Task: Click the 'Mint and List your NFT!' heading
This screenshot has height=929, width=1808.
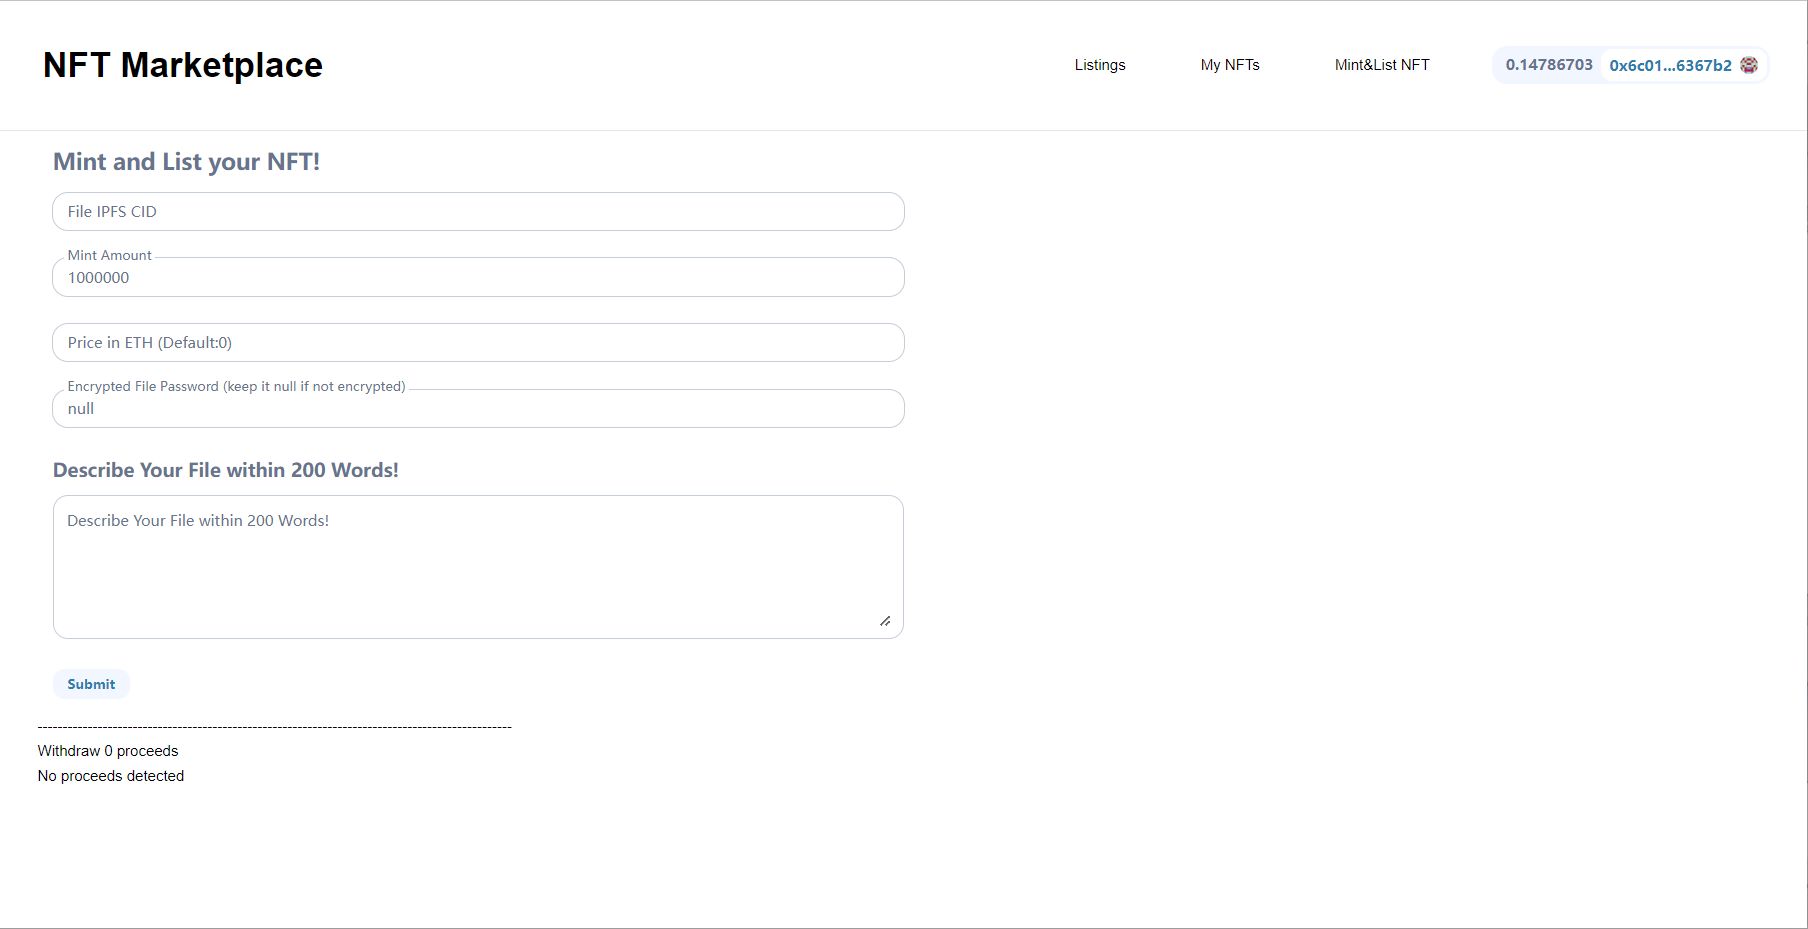Action: [186, 162]
